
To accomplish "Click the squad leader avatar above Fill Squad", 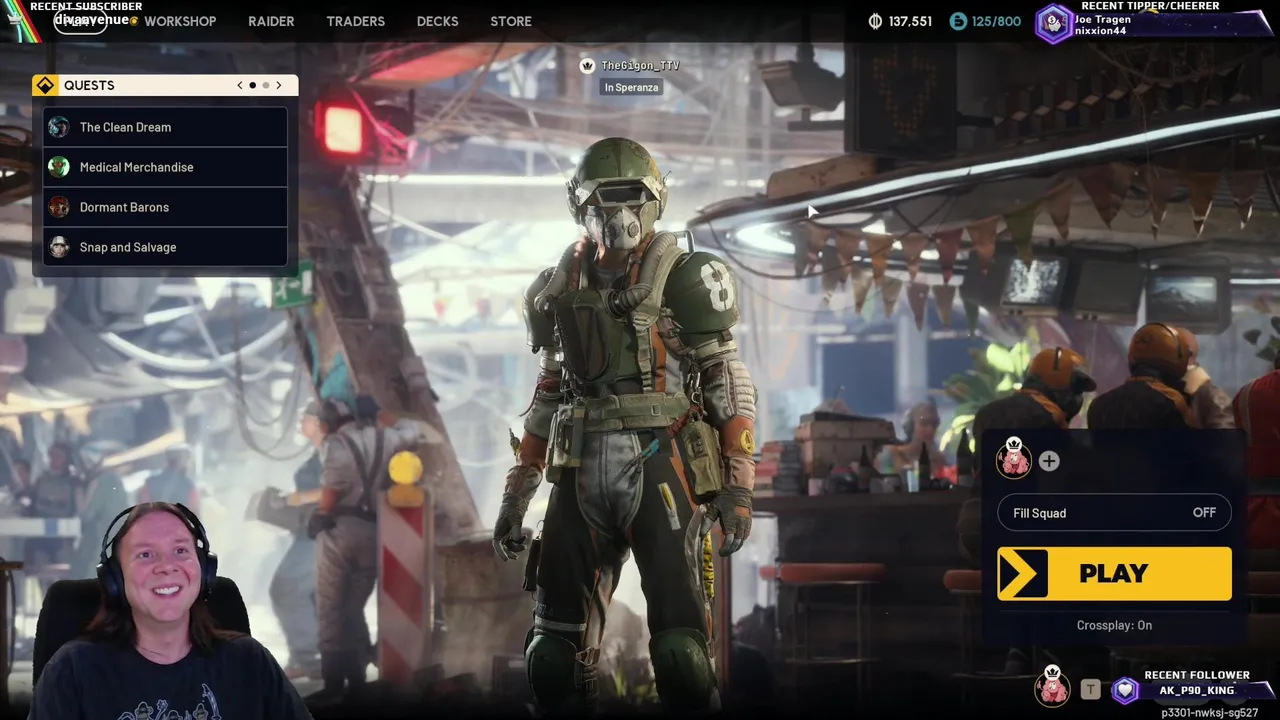I will [x=1014, y=457].
